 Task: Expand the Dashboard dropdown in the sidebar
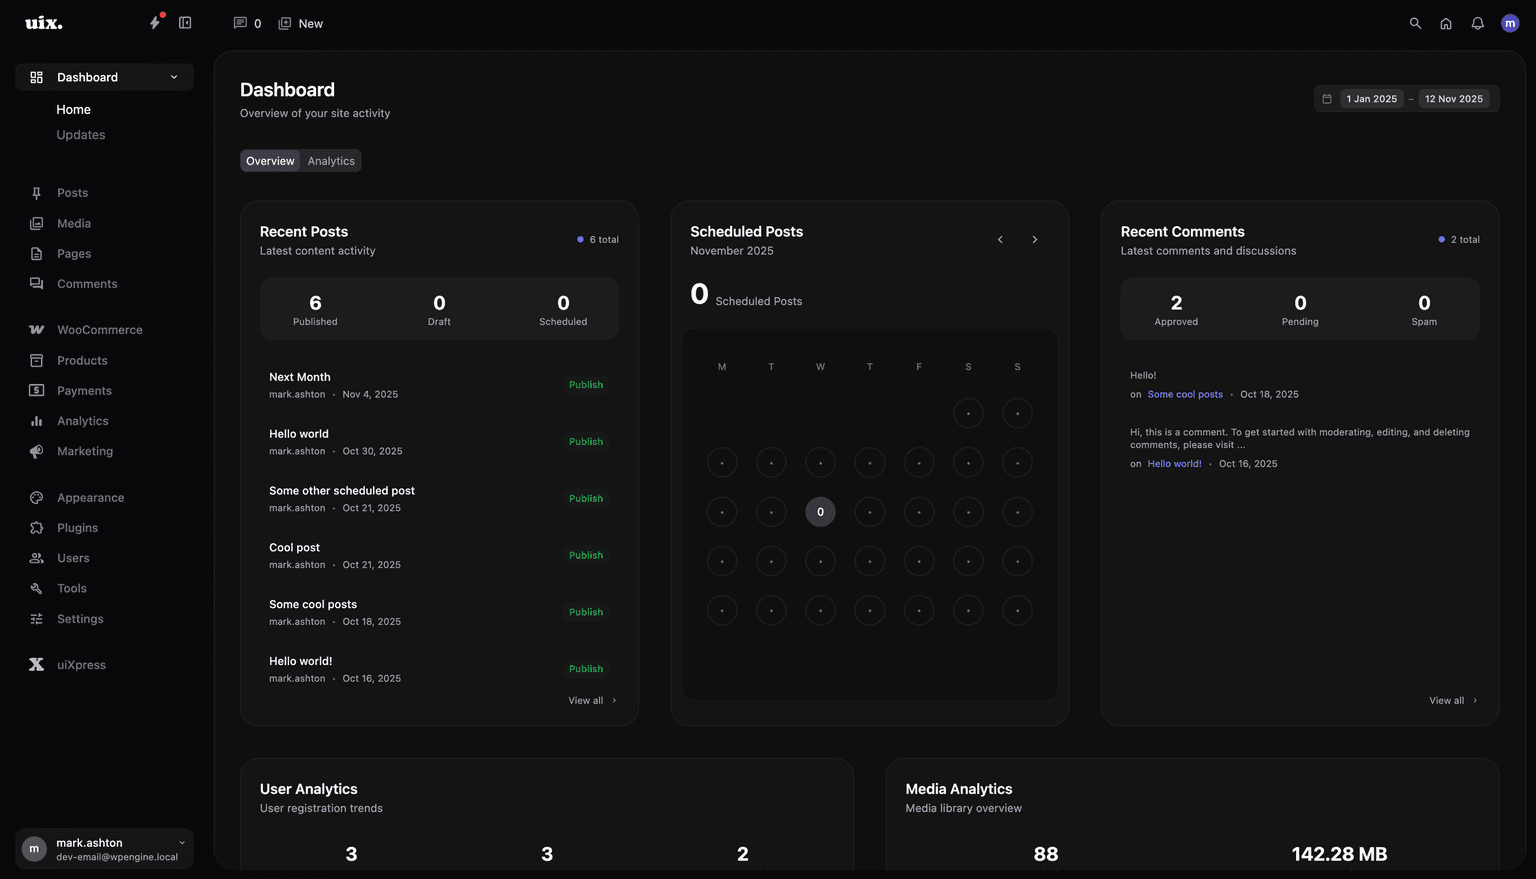173,77
